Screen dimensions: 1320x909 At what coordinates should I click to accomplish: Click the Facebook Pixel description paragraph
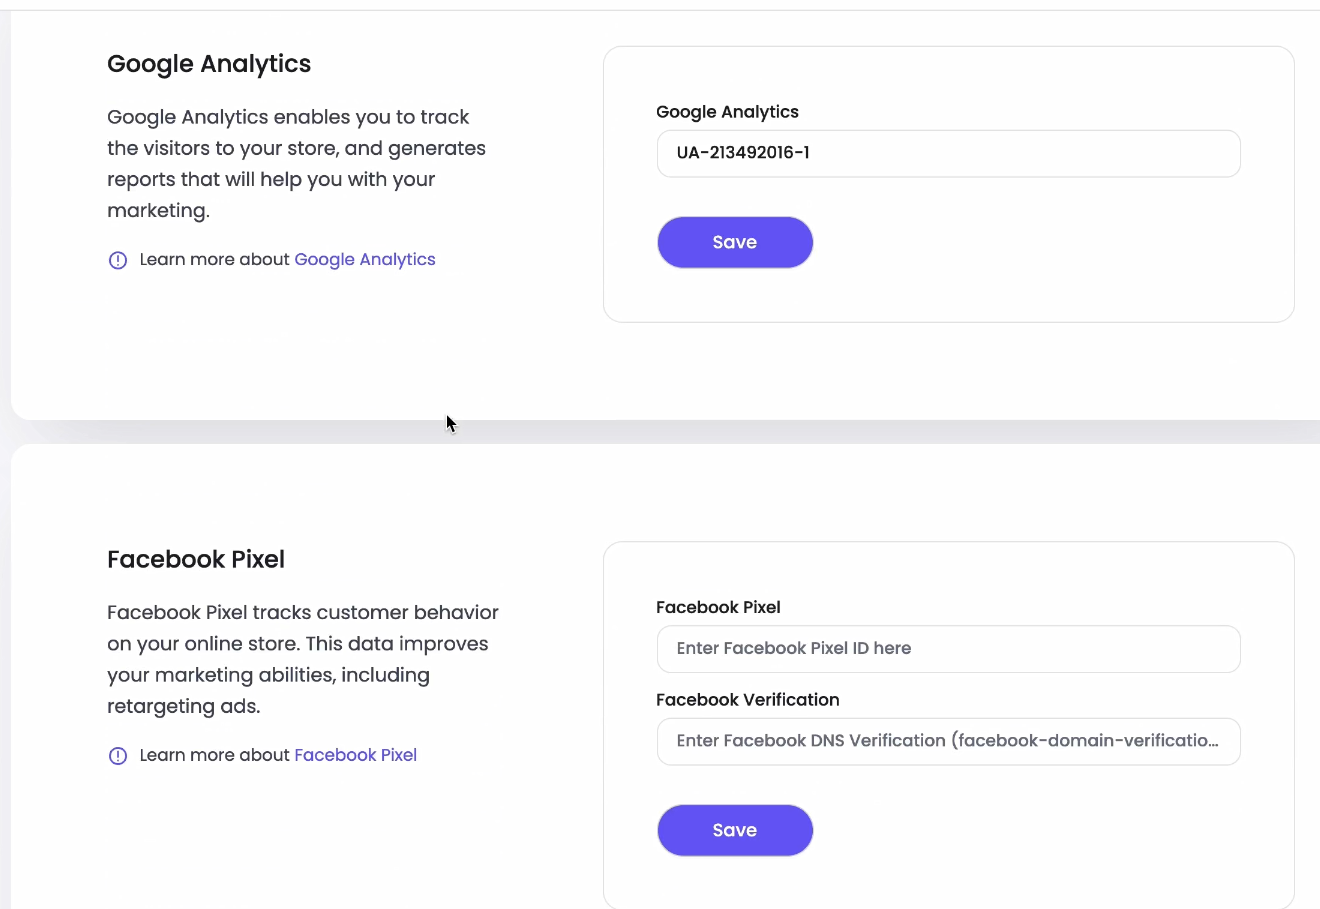click(302, 659)
